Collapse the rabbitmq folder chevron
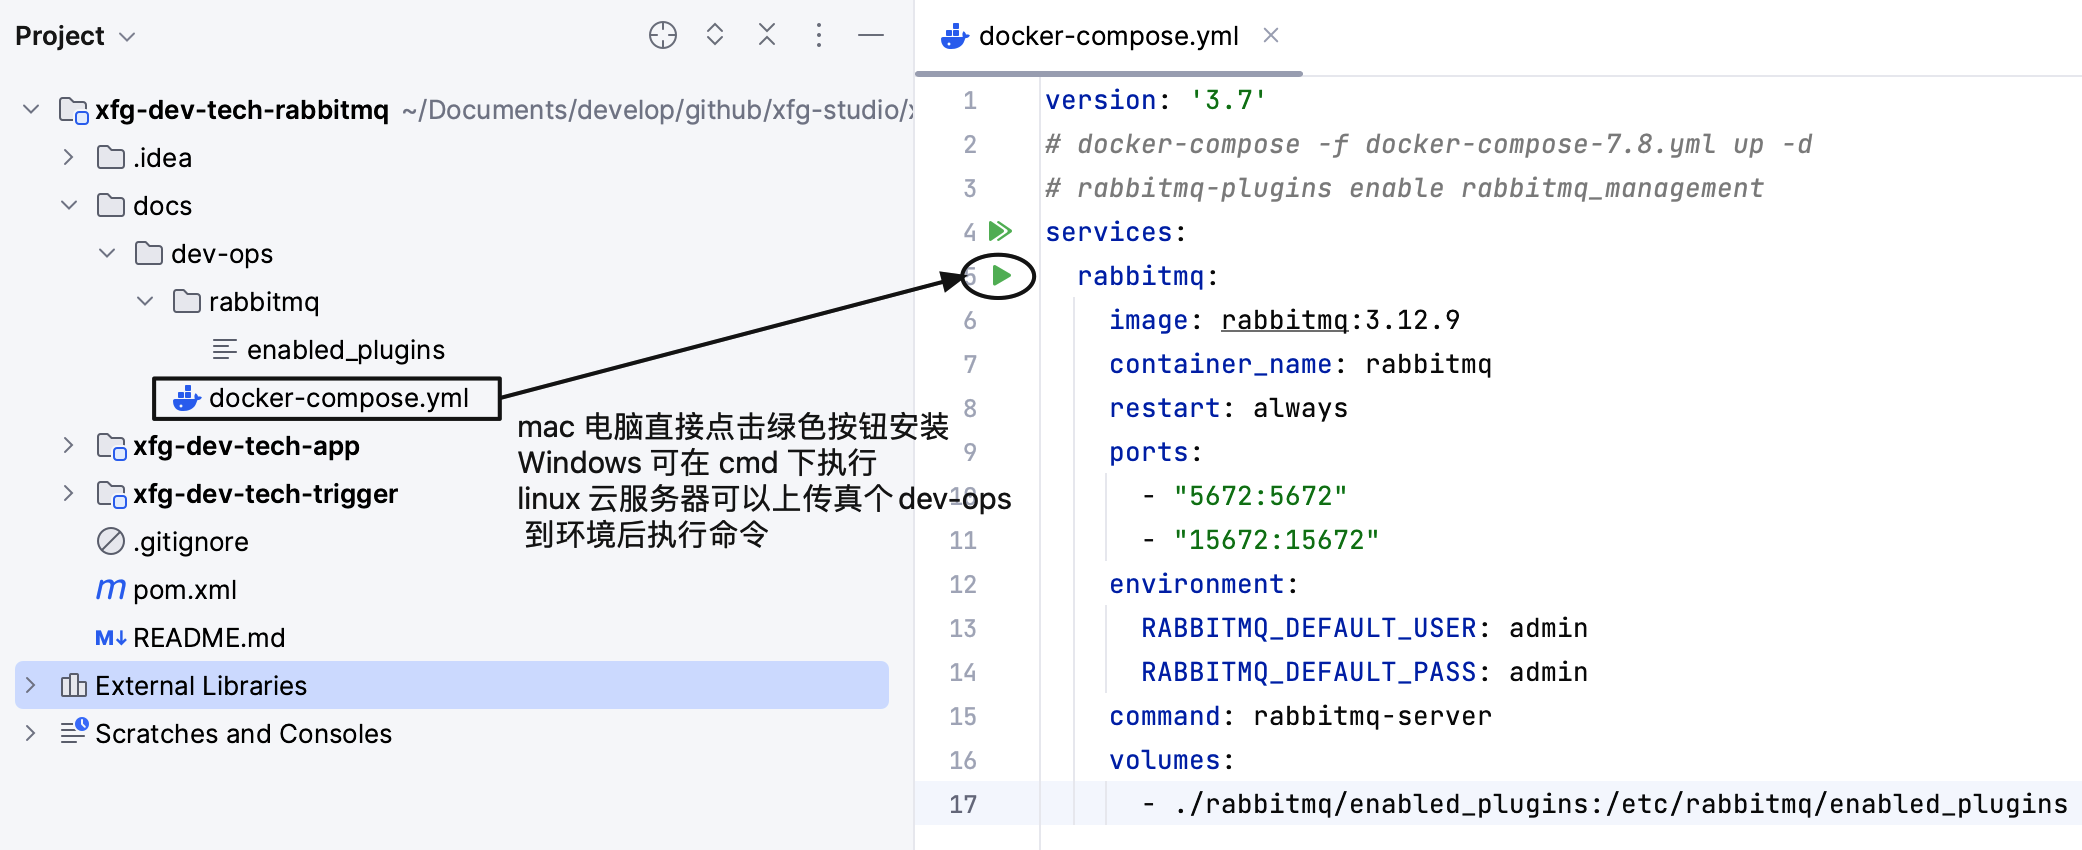 point(145,301)
